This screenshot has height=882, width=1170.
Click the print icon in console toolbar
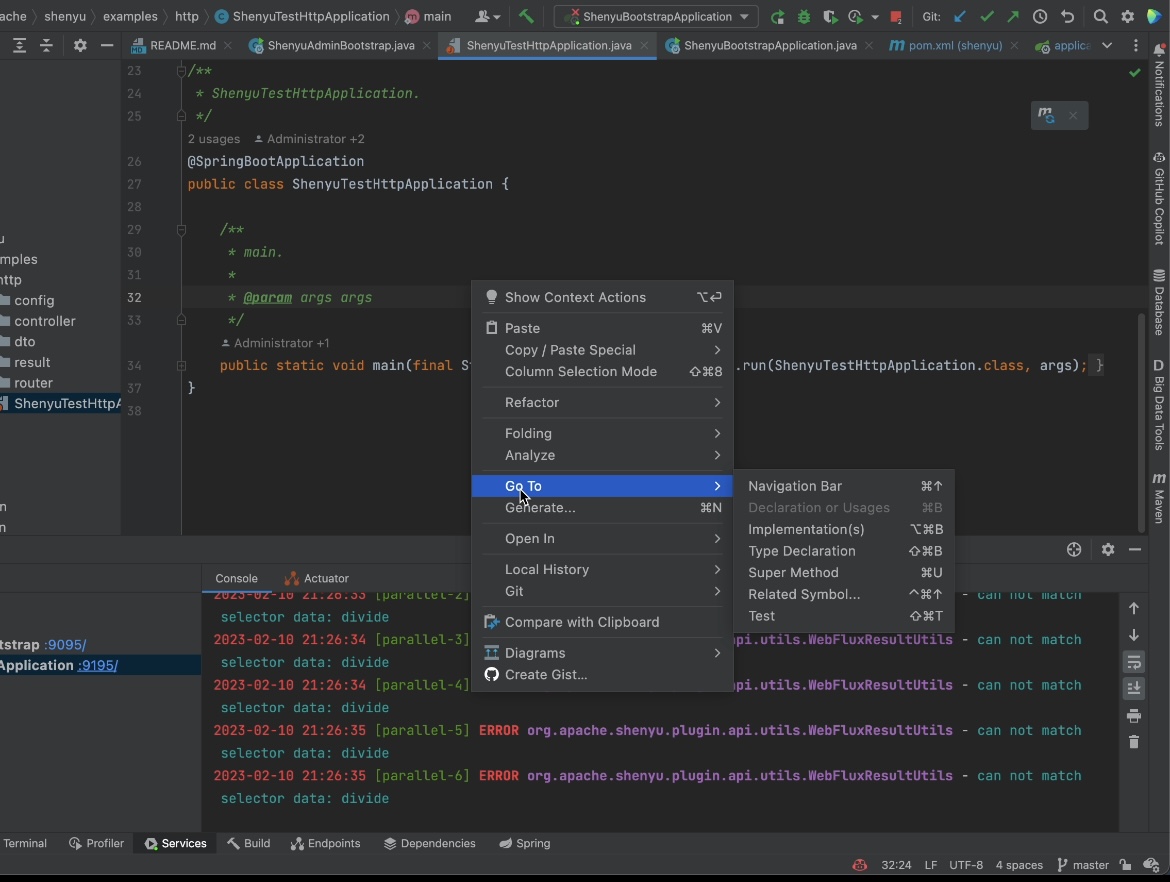coord(1134,716)
